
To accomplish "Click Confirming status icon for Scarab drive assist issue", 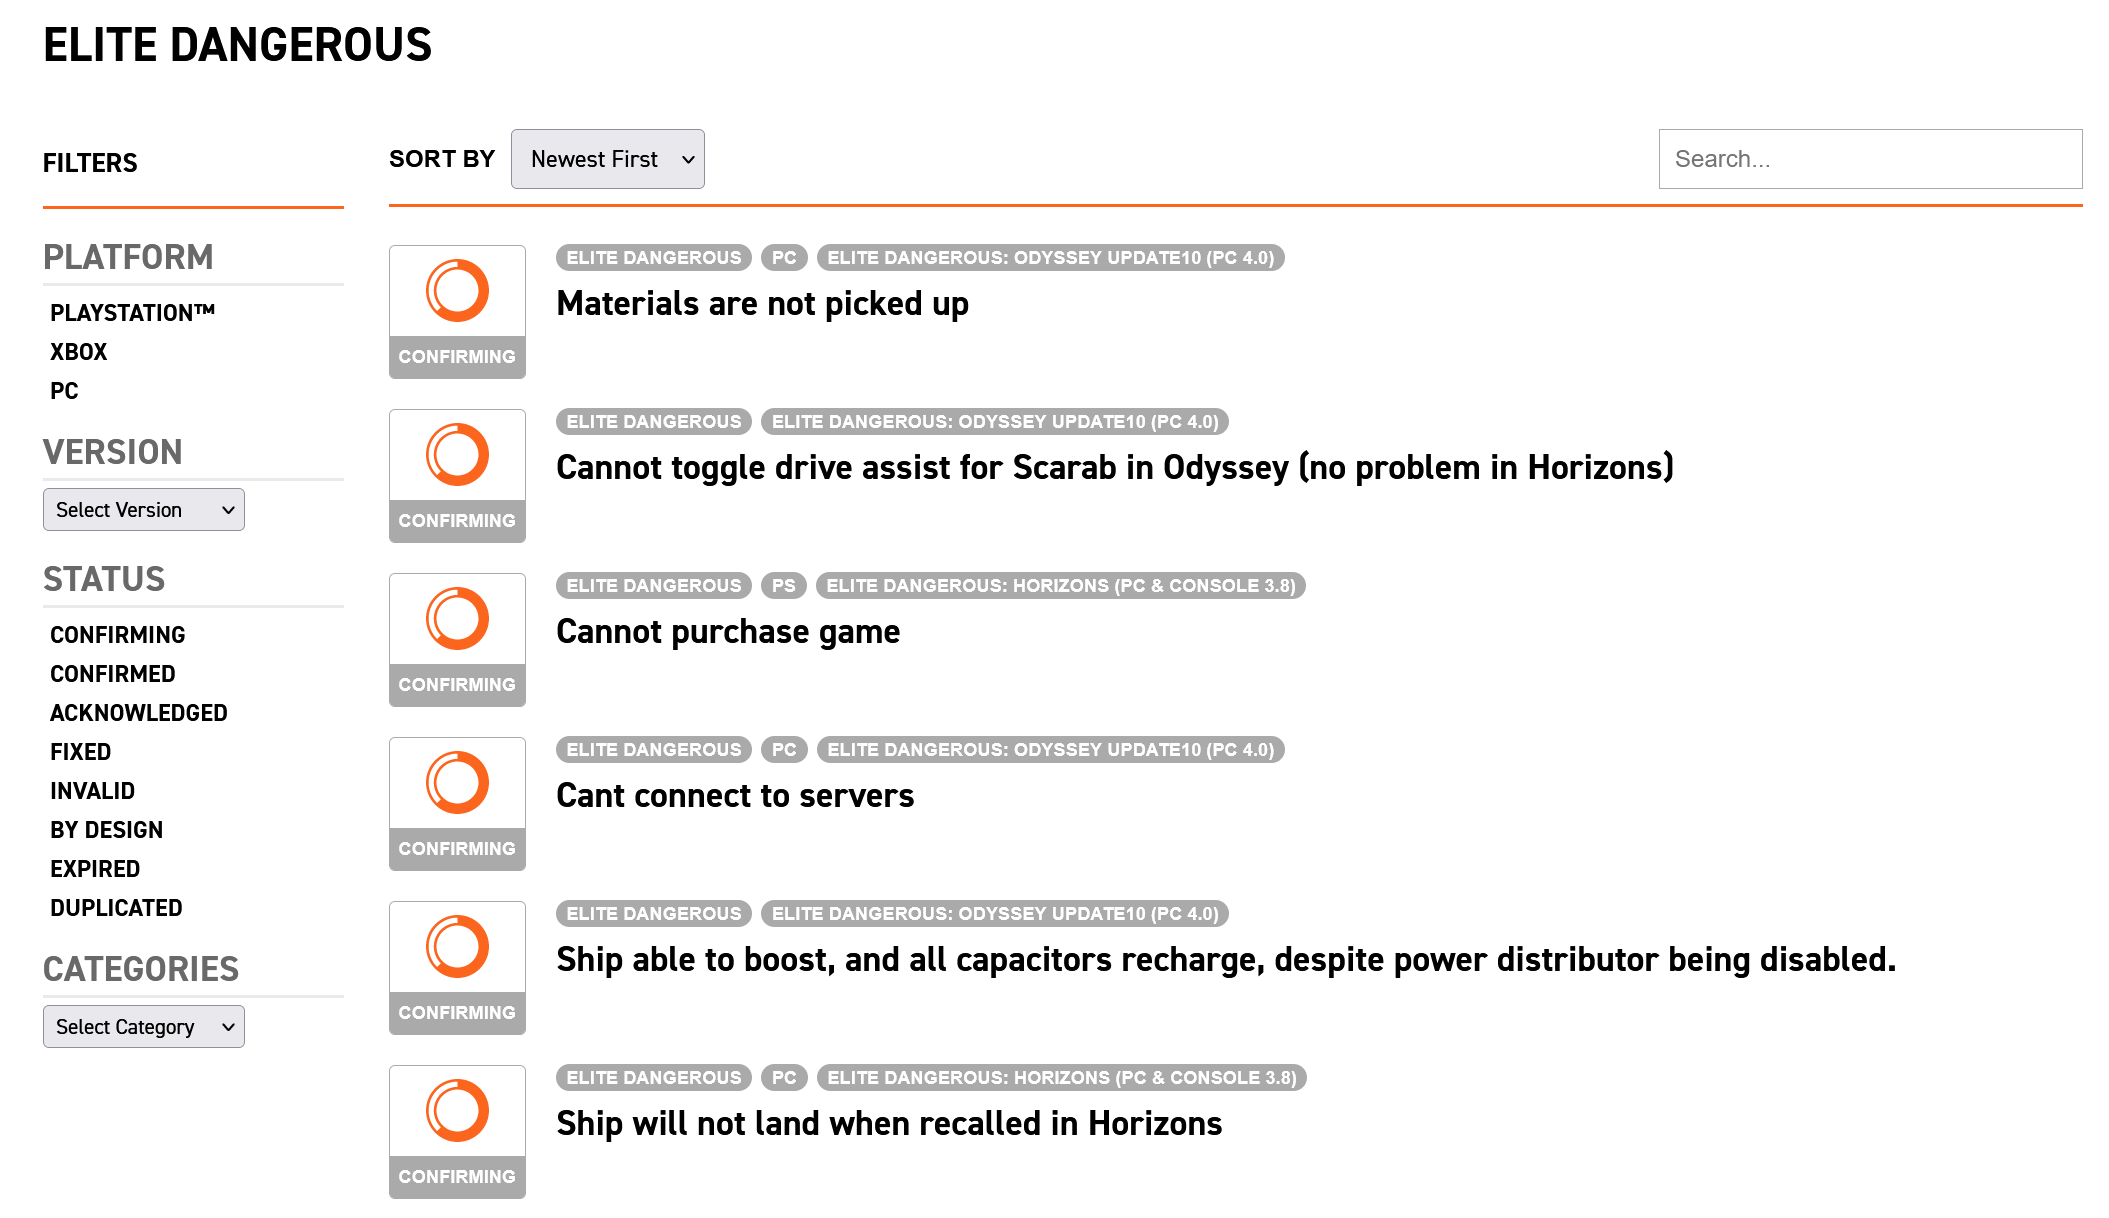I will 457,476.
